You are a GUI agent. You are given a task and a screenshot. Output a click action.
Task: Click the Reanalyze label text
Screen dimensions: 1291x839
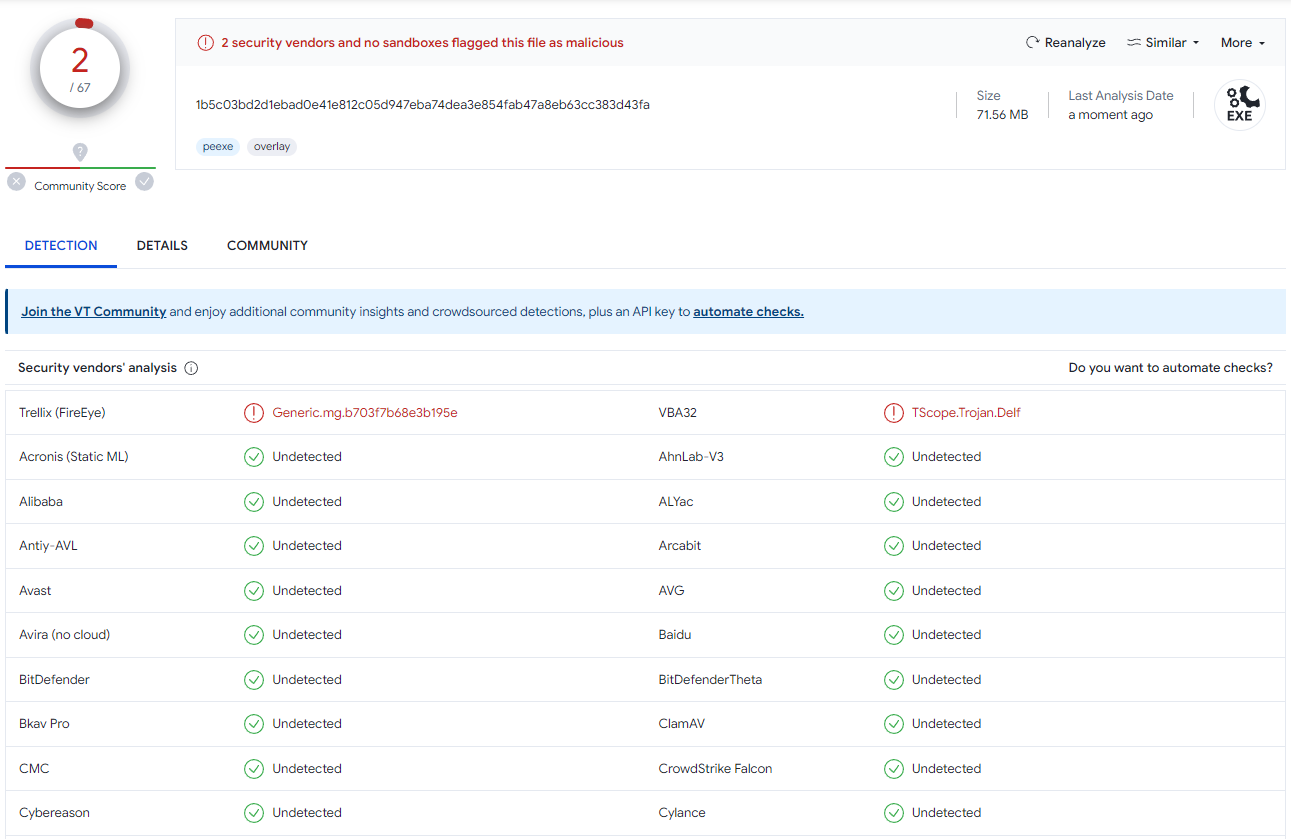point(1075,43)
